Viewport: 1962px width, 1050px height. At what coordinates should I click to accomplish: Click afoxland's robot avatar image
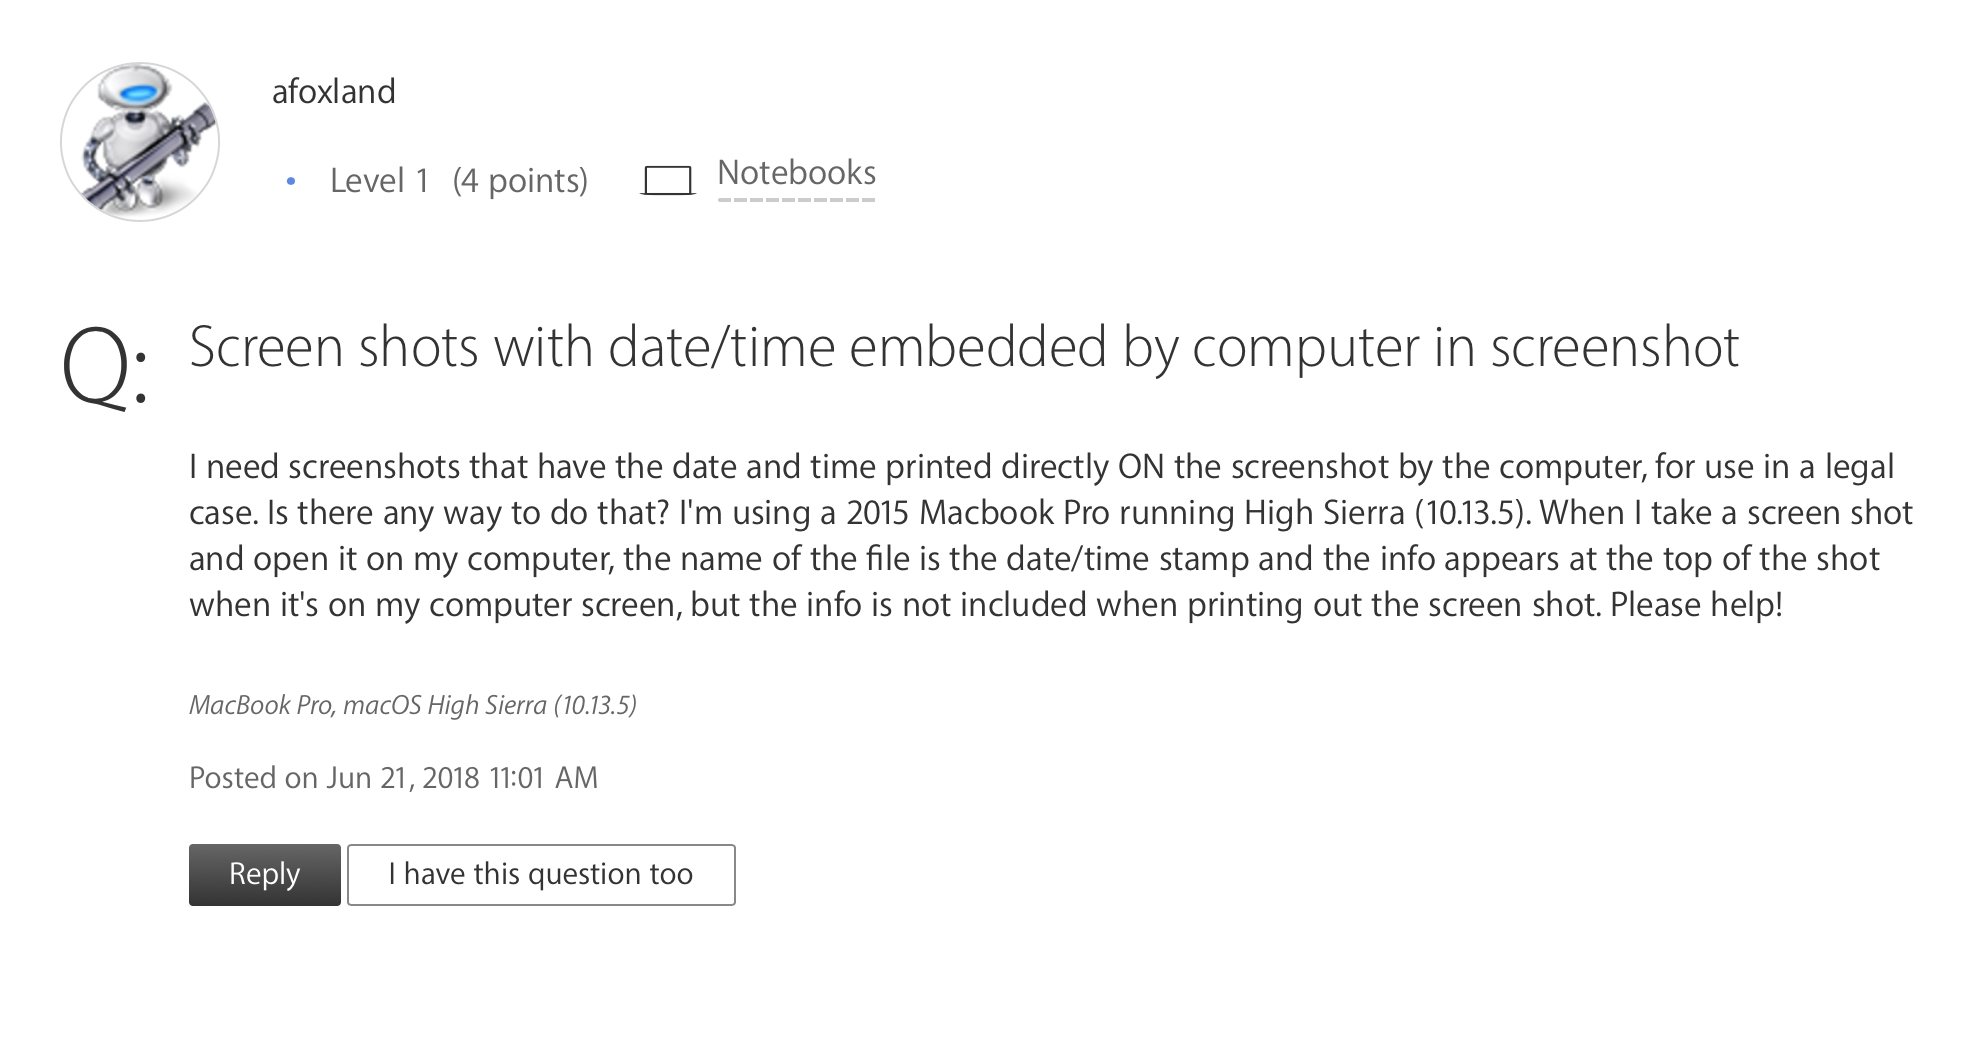tap(140, 142)
